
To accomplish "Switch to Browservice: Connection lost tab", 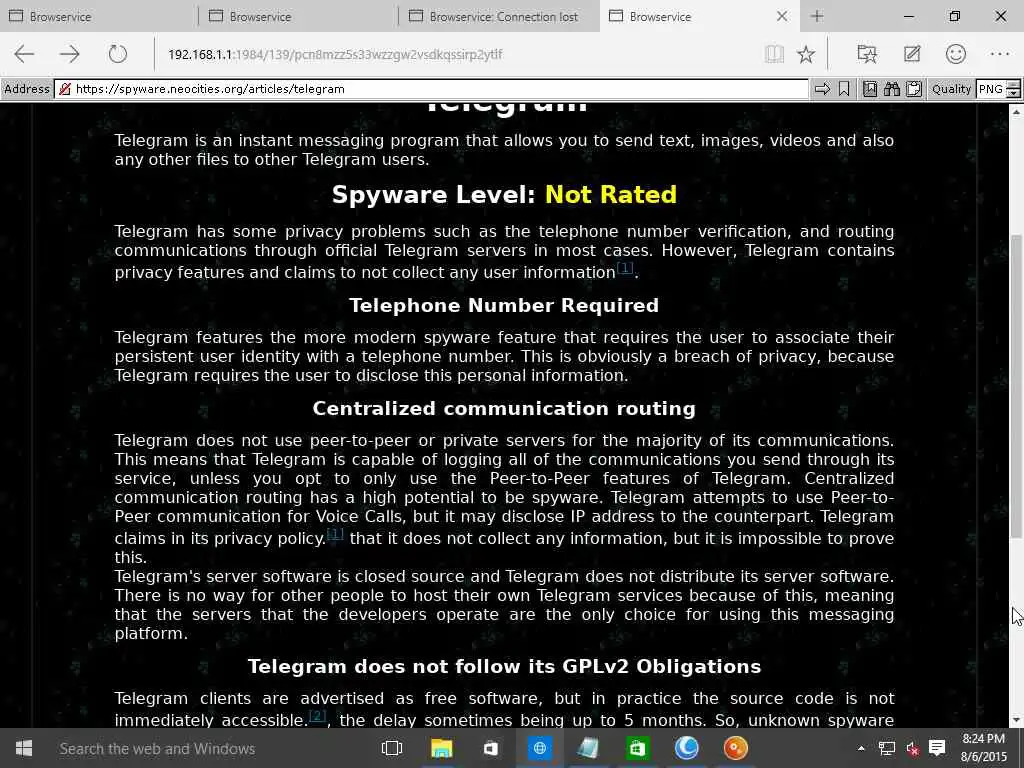I will pos(498,16).
